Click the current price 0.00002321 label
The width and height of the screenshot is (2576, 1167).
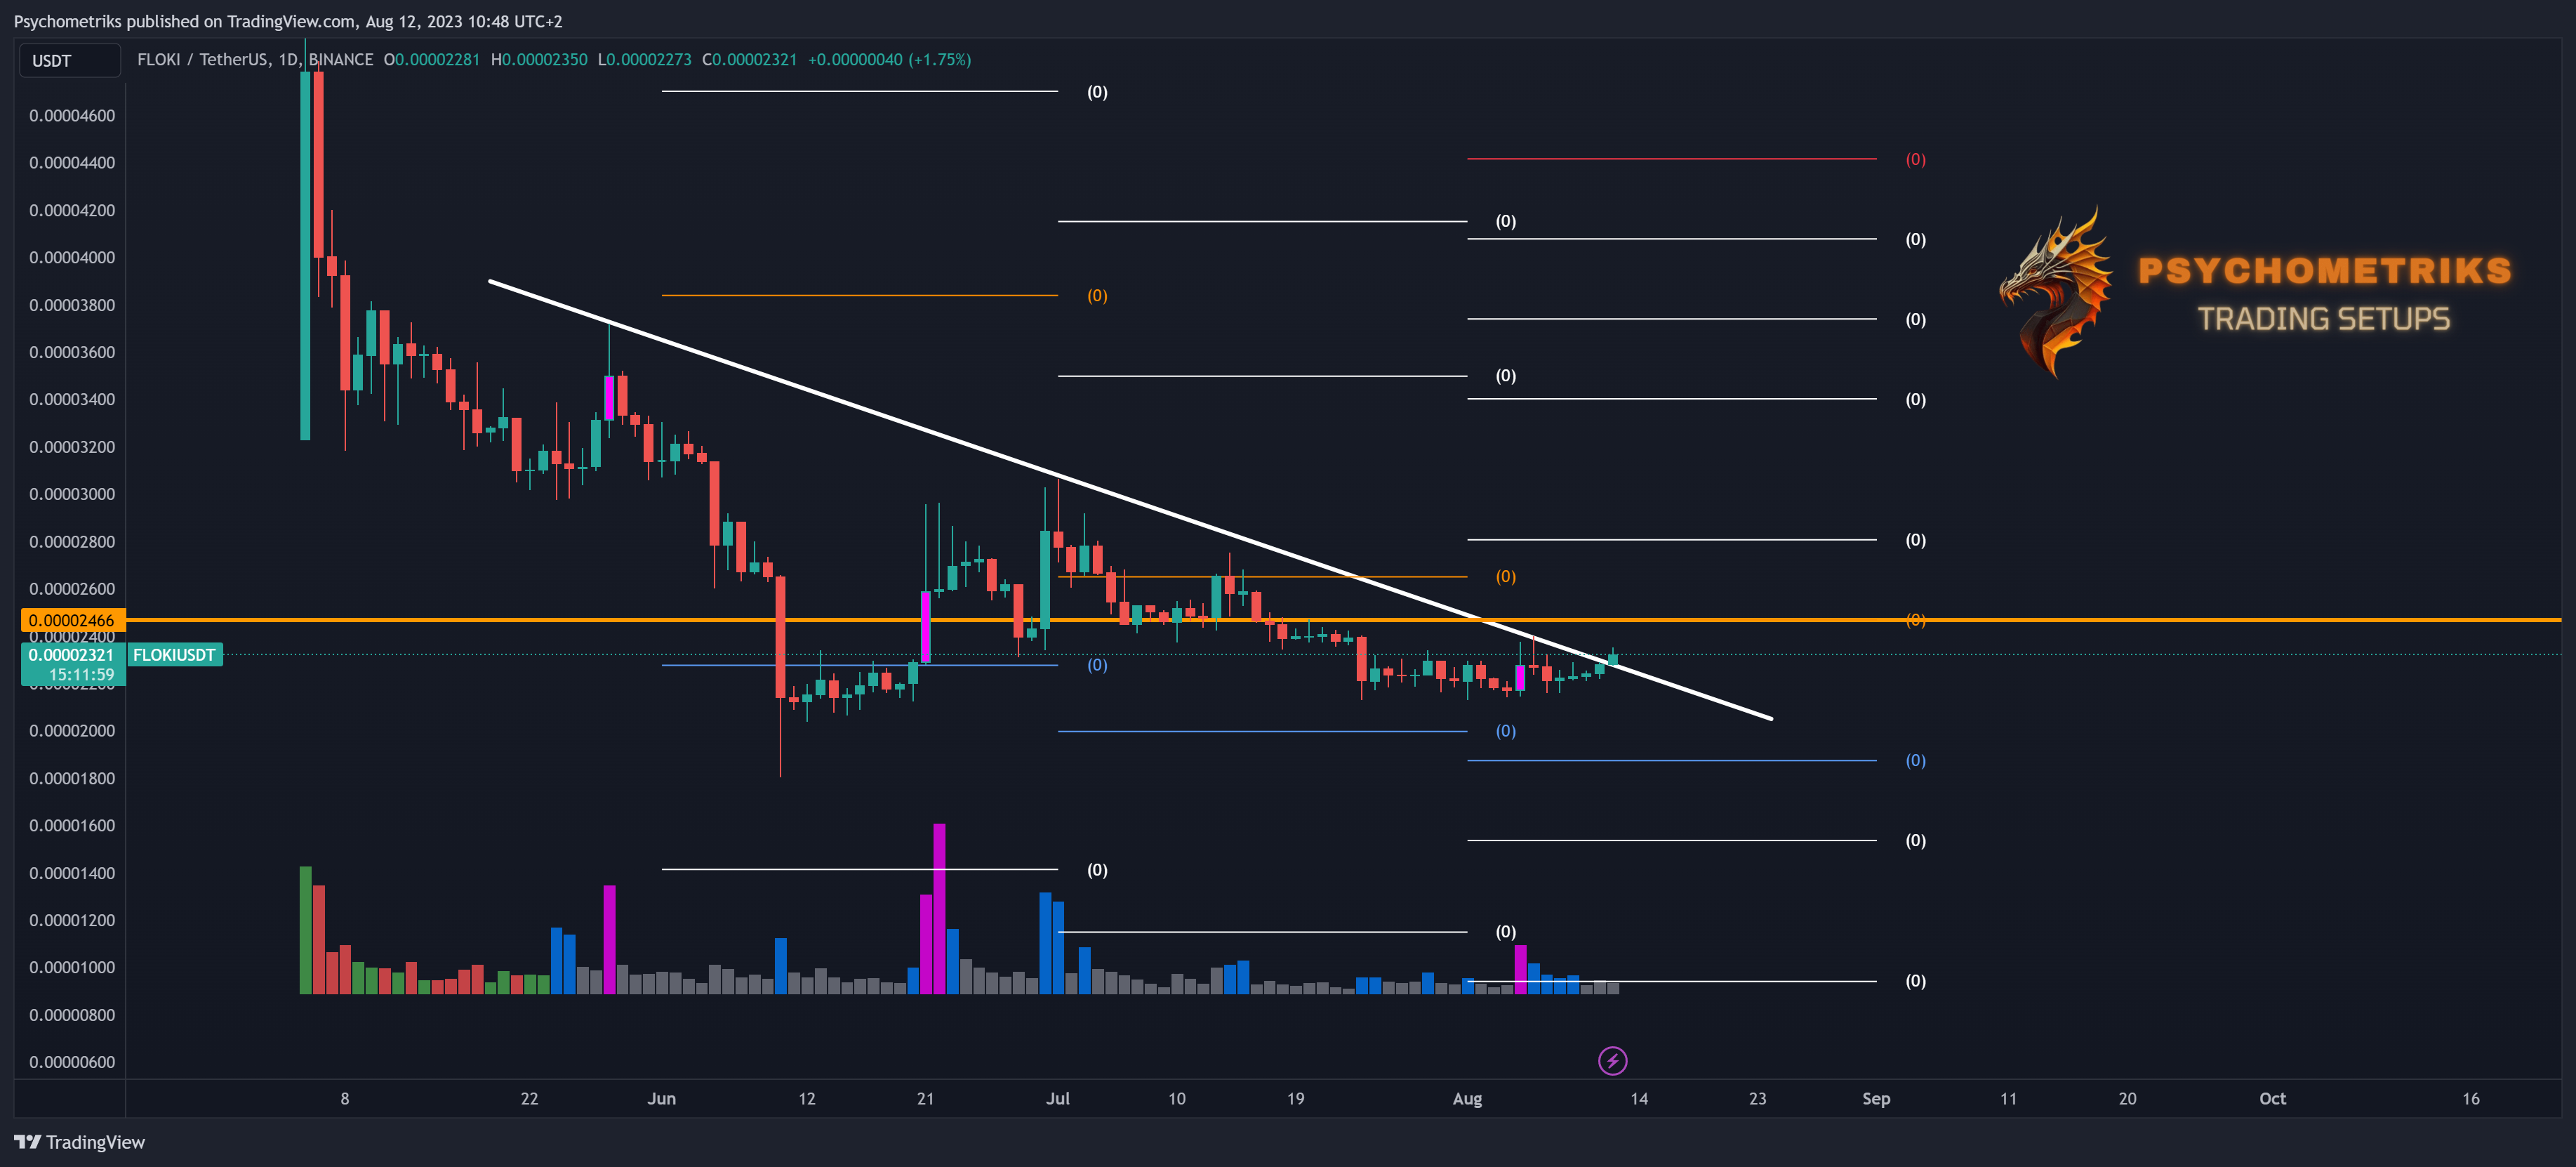point(72,655)
